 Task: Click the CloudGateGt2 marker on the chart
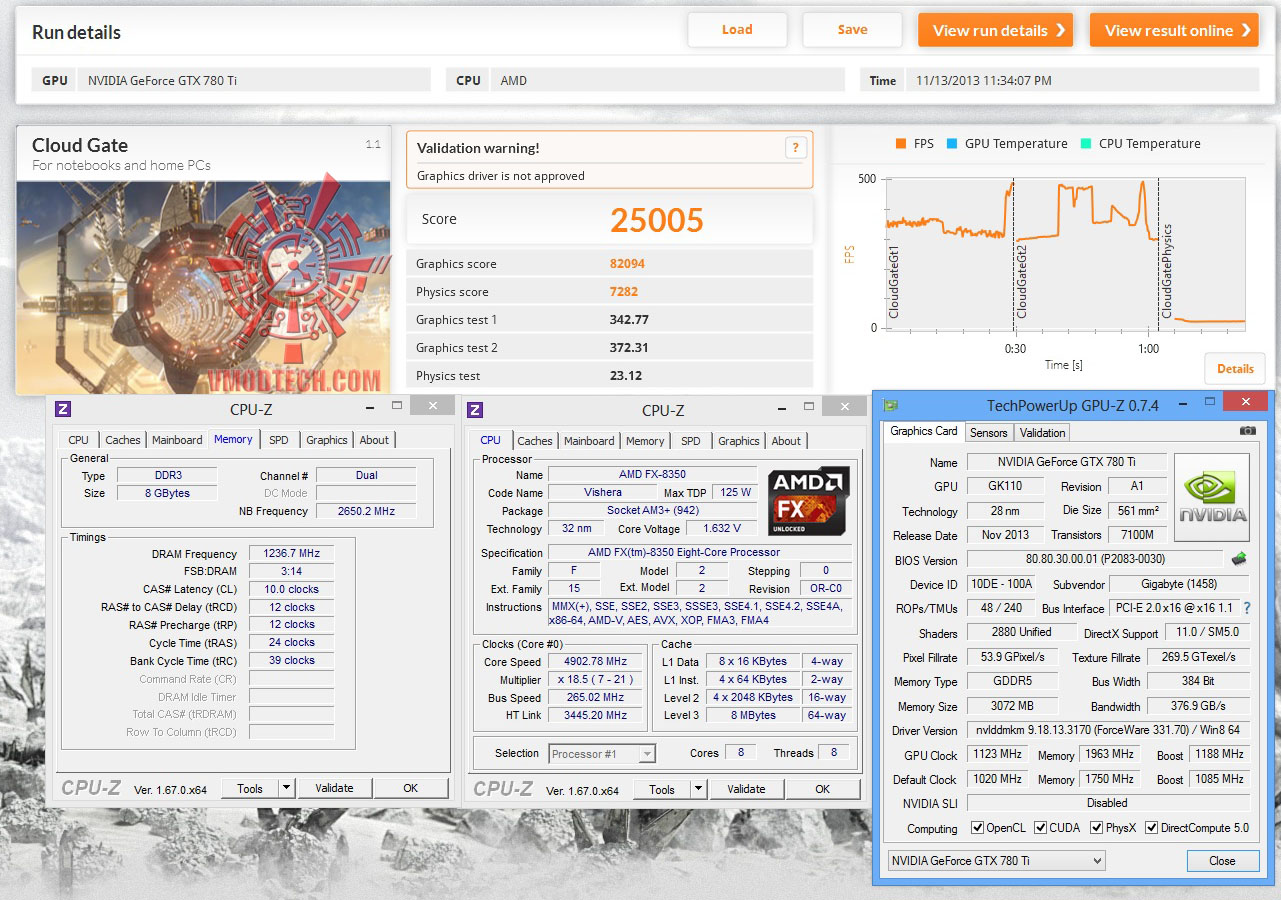[1021, 281]
